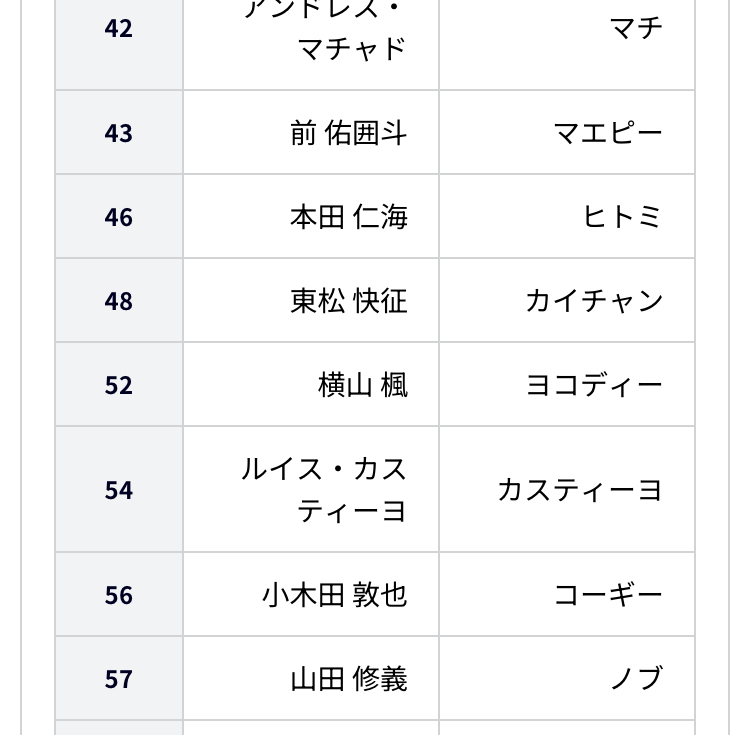This screenshot has height=735, width=750.
Task: Select player name 前 佑囲斗
Action: click(349, 133)
